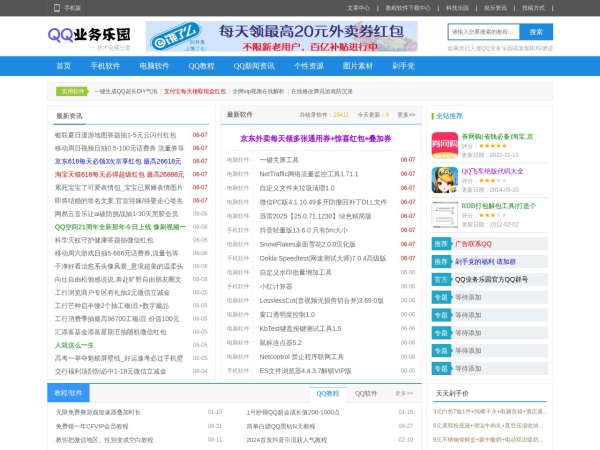Switch to the QQ教程 tab
Viewport: 600px width, 450px height.
coord(328,393)
